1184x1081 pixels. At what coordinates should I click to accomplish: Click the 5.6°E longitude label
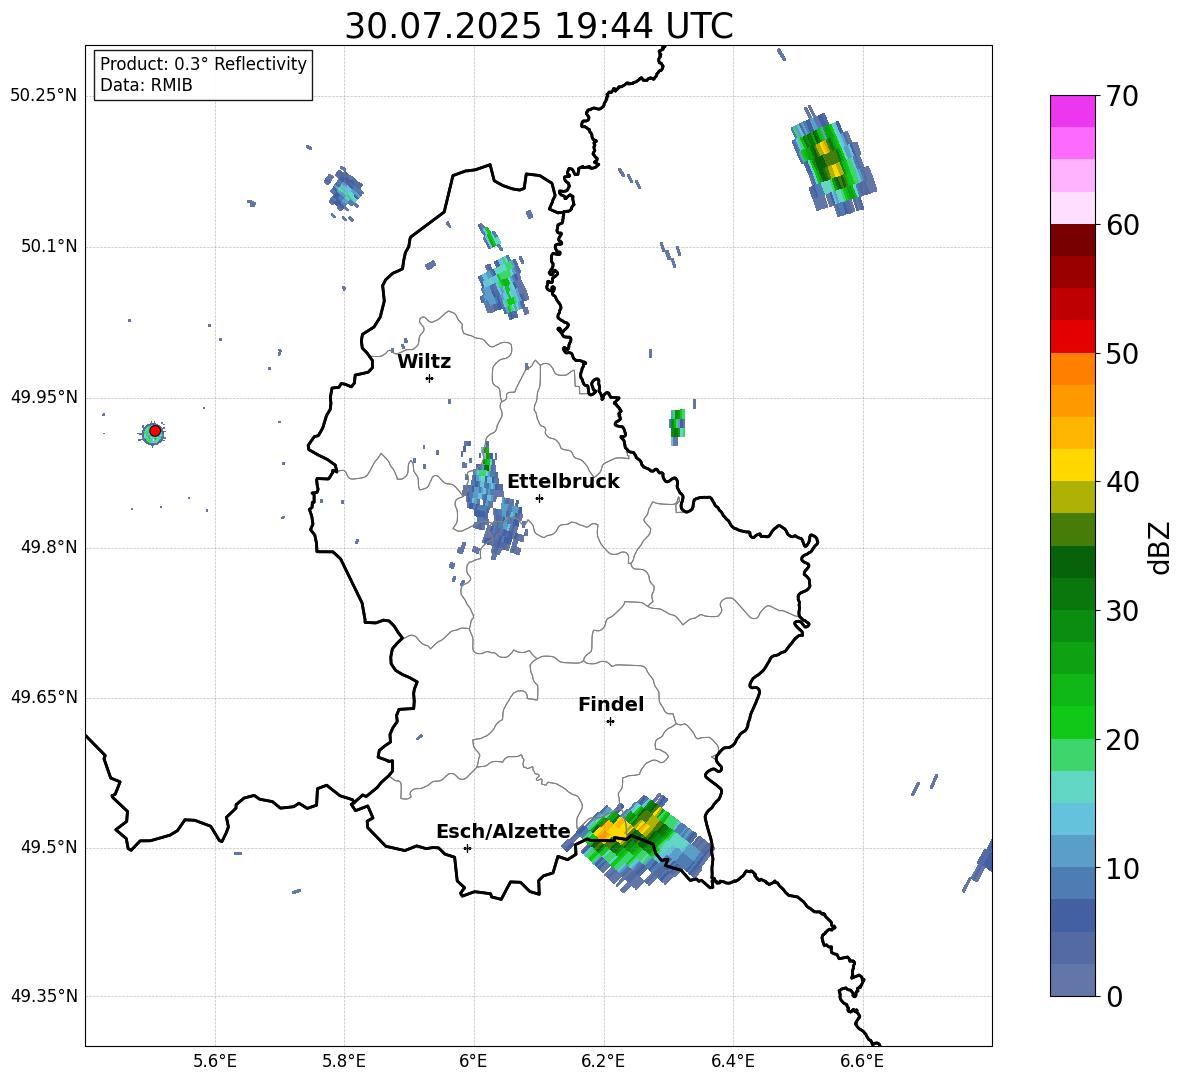215,1061
